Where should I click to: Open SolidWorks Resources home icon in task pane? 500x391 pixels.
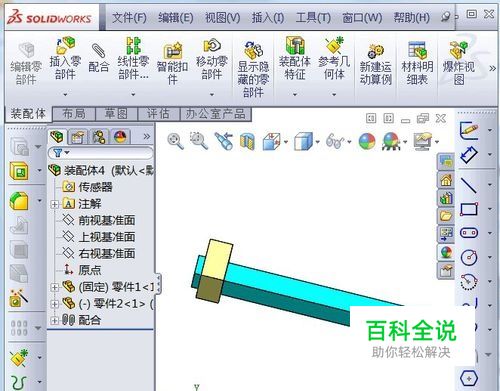pyautogui.click(x=446, y=180)
